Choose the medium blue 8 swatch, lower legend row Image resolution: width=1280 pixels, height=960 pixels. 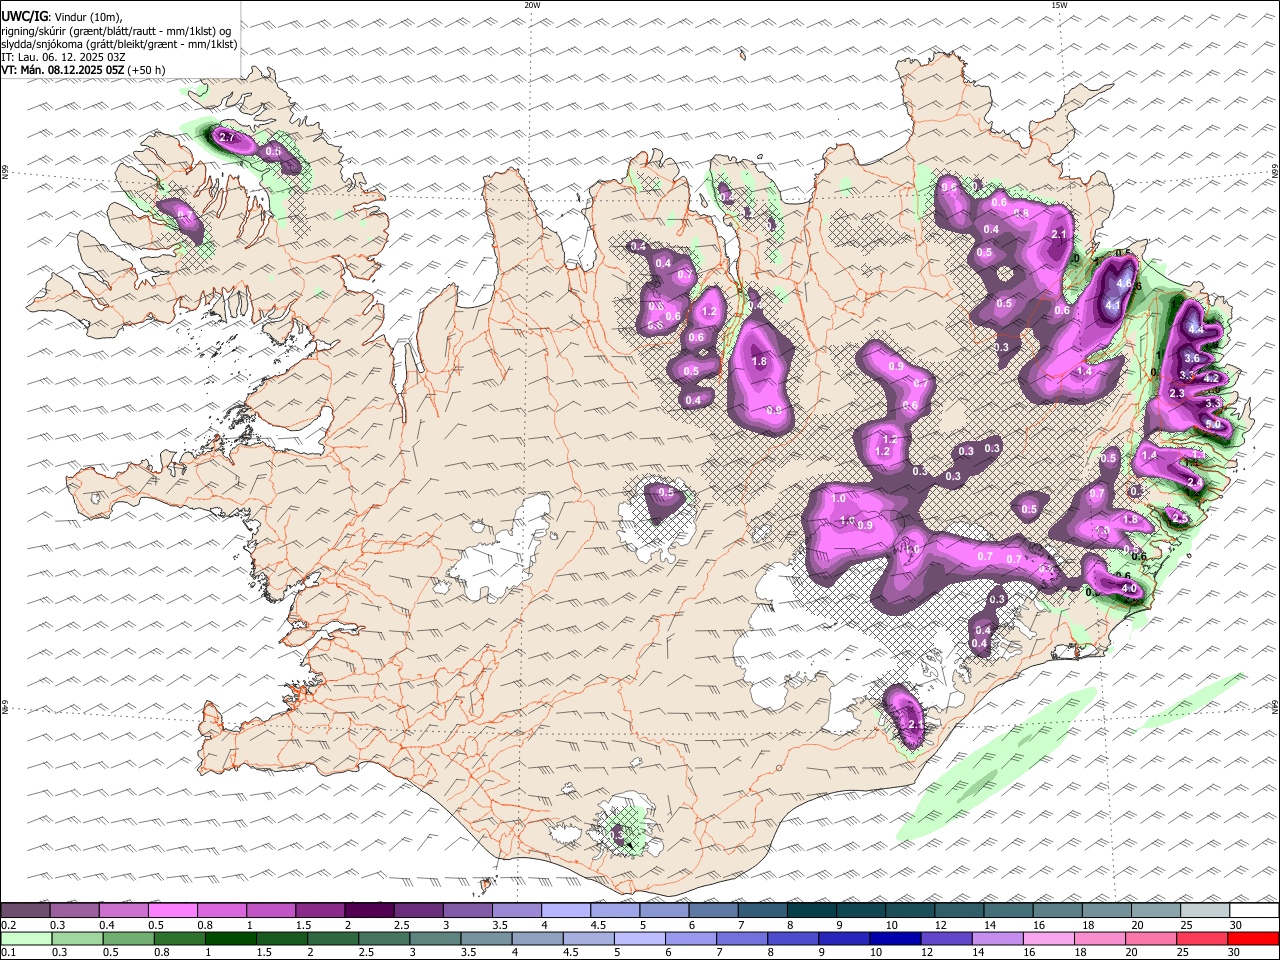click(x=793, y=938)
